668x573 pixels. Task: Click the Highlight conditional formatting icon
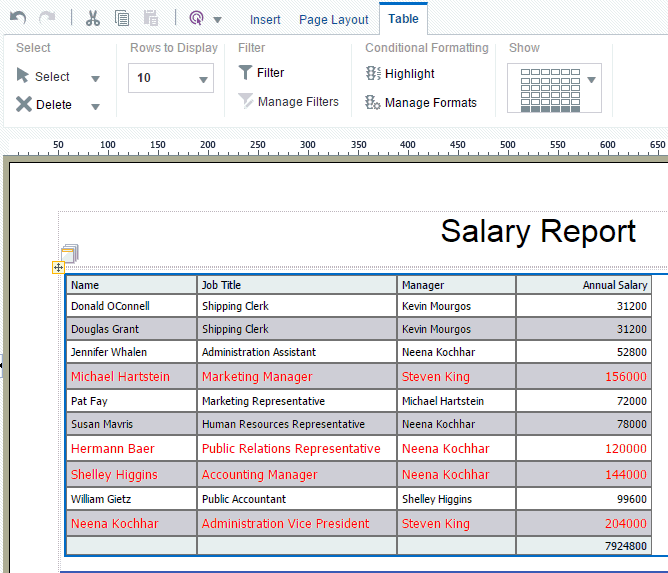point(374,73)
